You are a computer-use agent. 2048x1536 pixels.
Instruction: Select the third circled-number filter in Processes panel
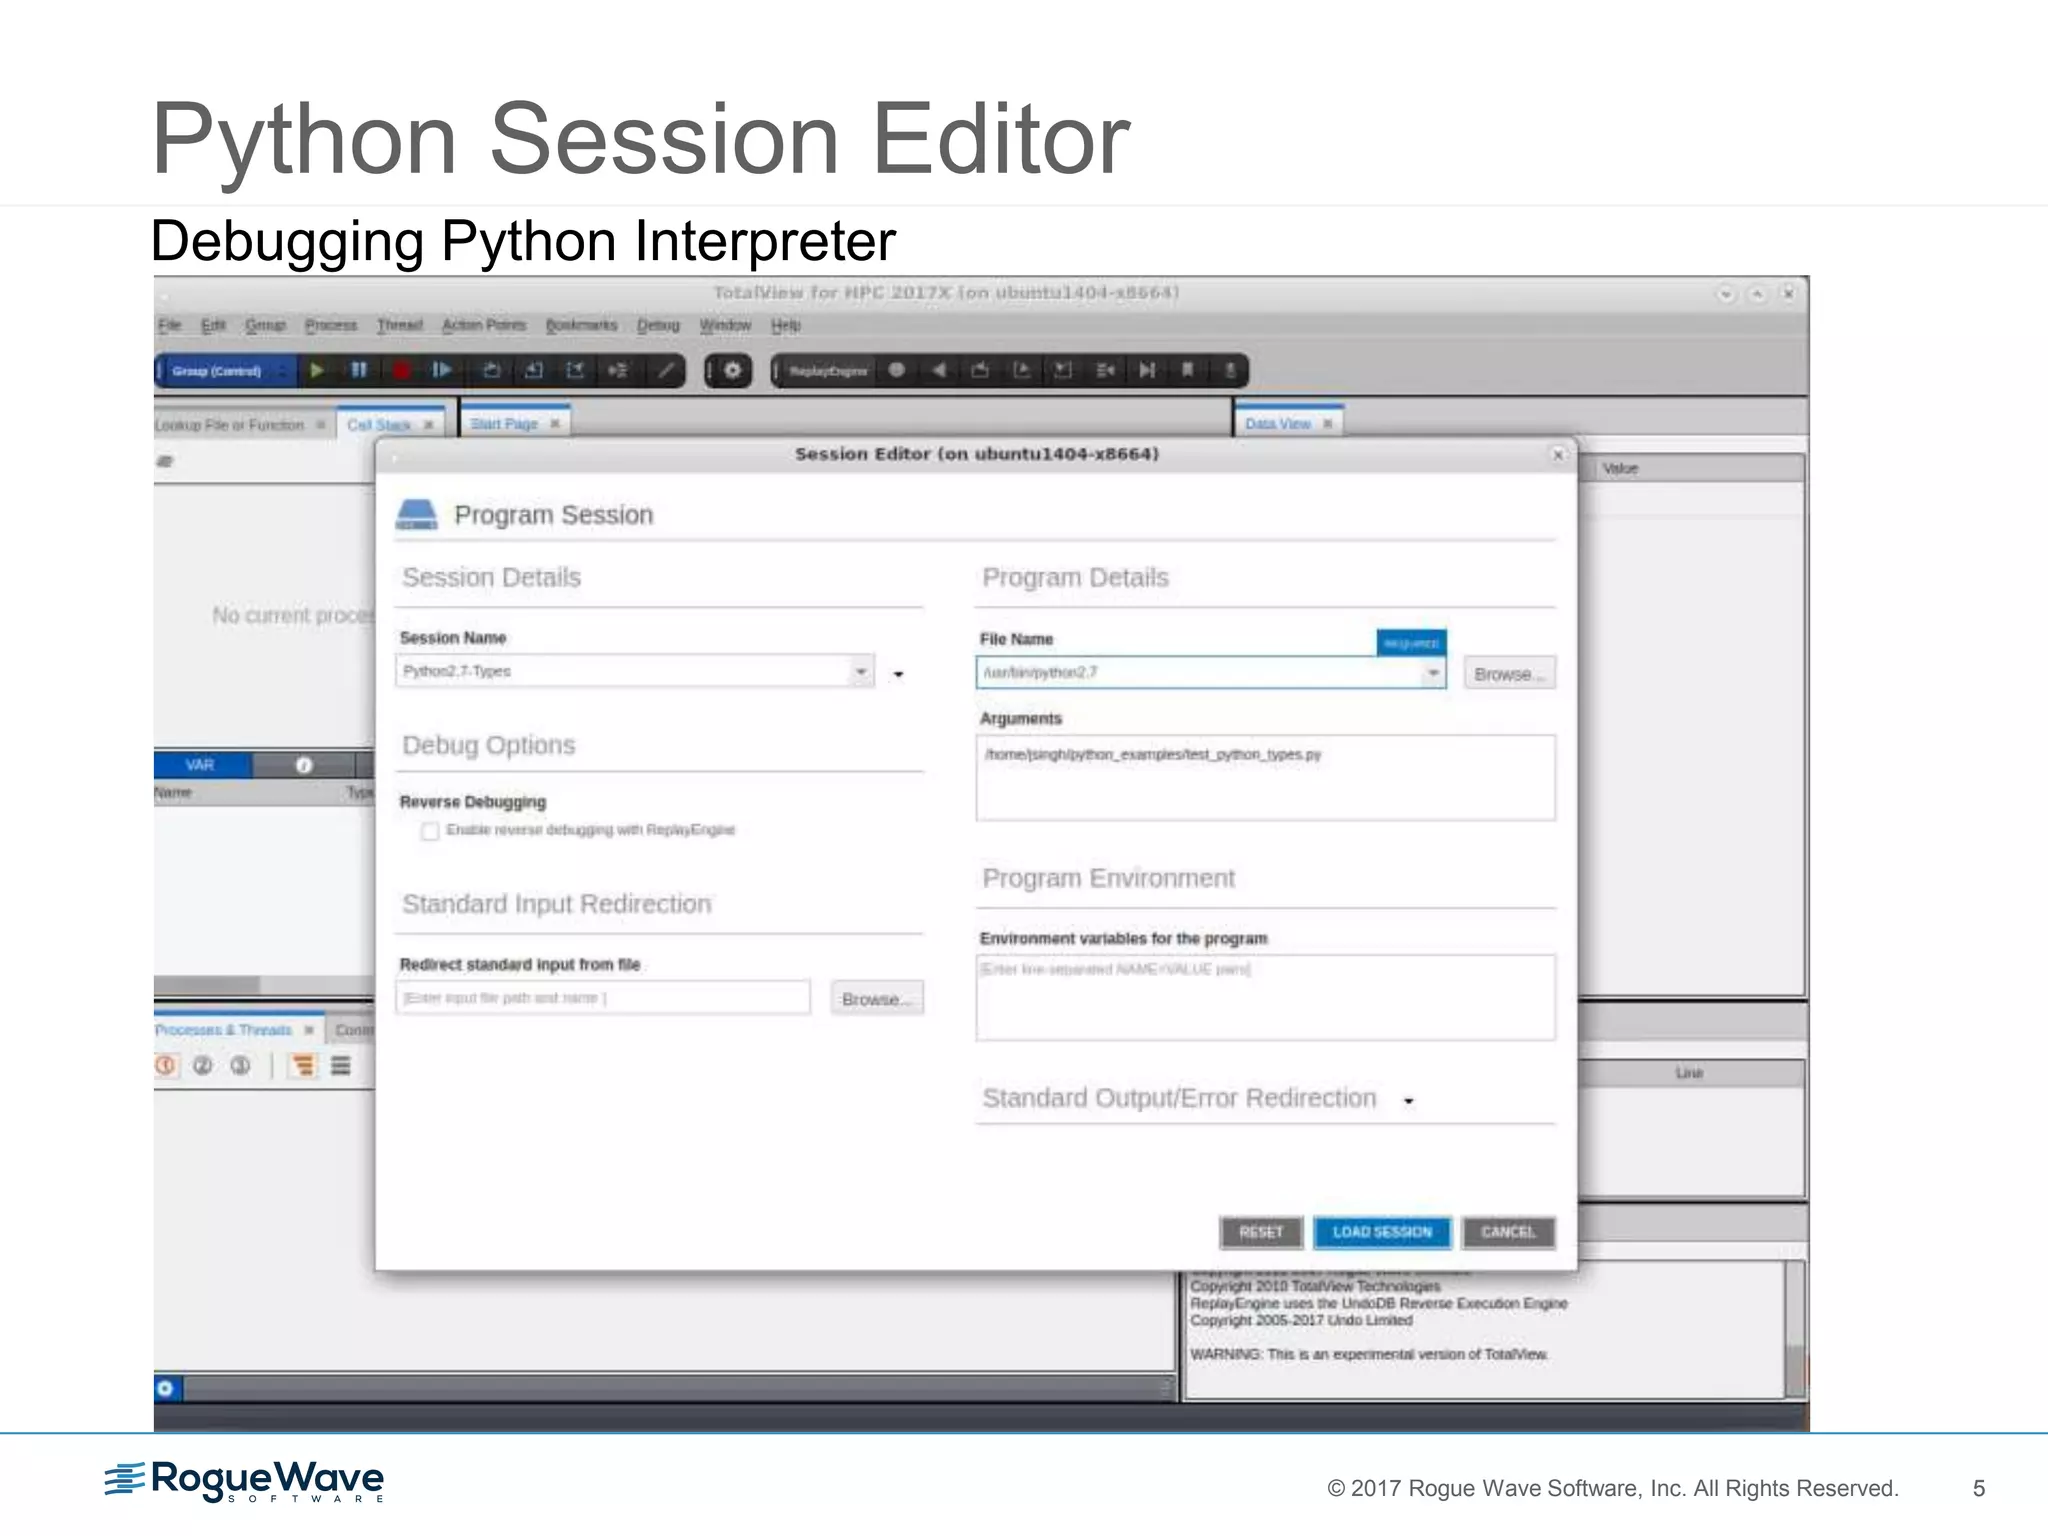click(x=240, y=1066)
